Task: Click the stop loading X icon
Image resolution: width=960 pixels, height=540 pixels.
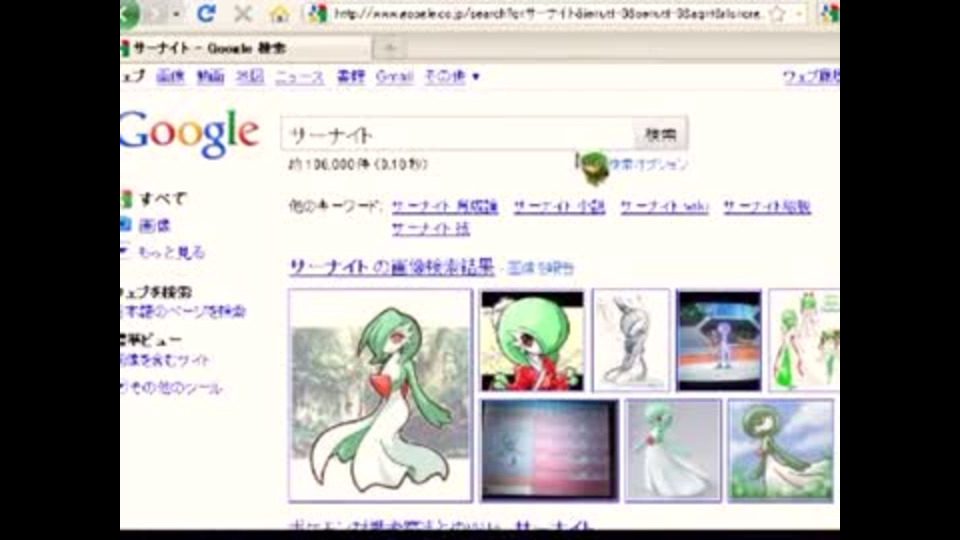Action: 242,13
